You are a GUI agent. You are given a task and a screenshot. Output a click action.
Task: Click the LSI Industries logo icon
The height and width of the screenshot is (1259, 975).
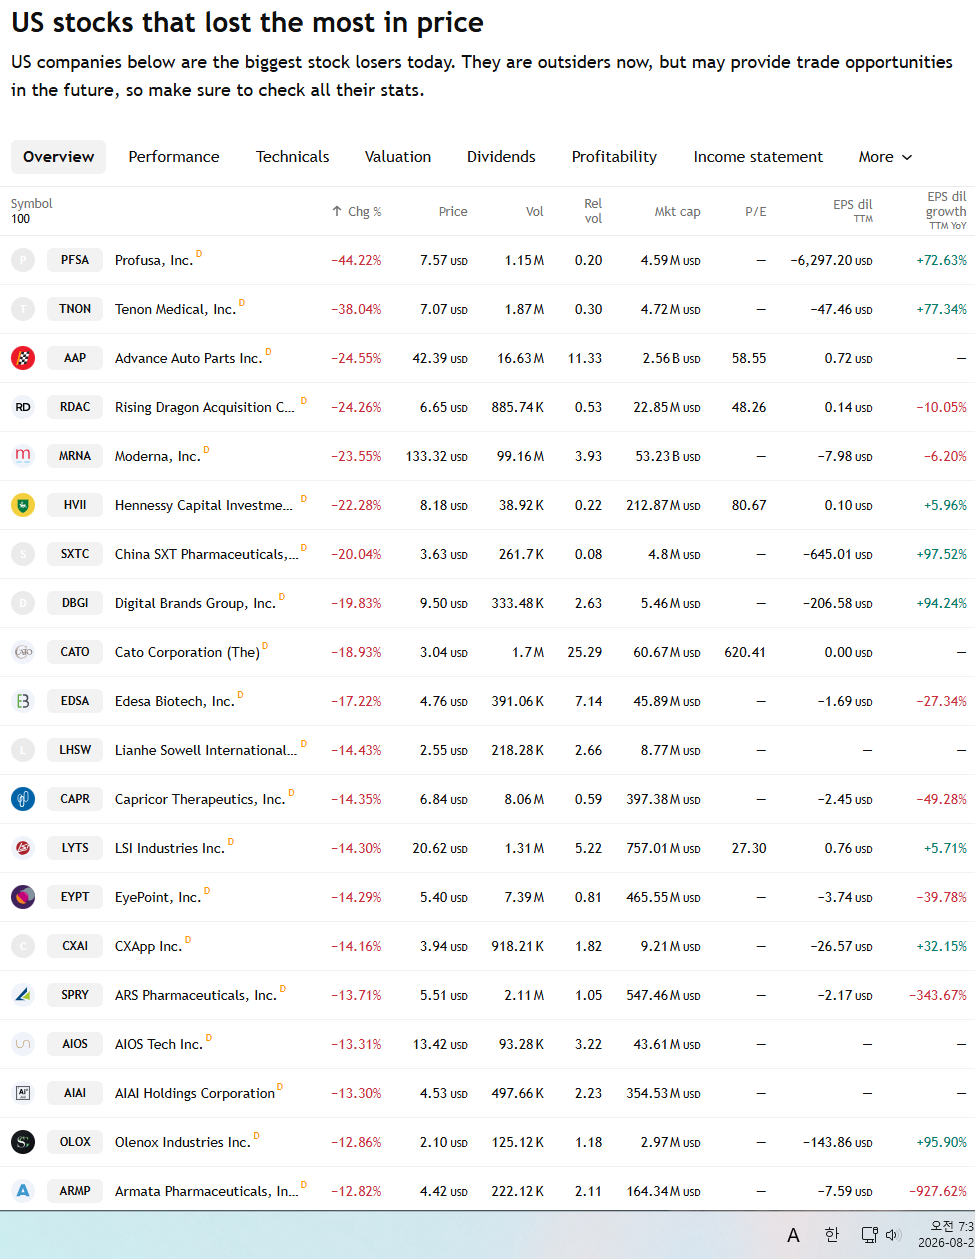tap(23, 848)
